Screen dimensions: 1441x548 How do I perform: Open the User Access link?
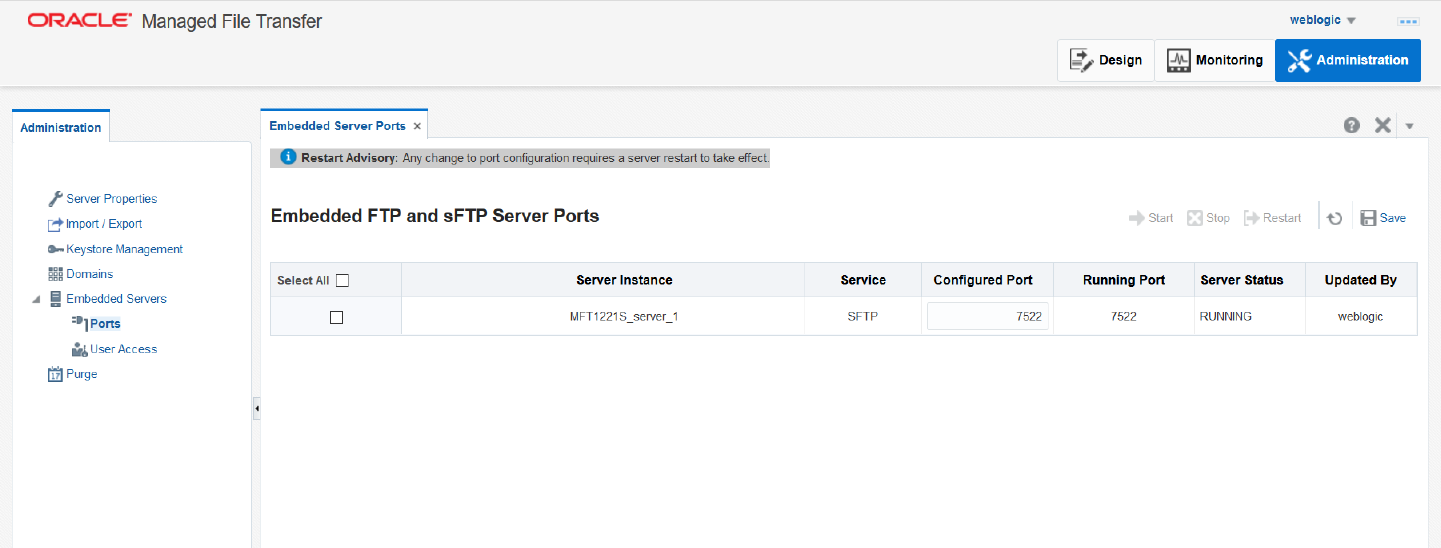[x=123, y=349]
